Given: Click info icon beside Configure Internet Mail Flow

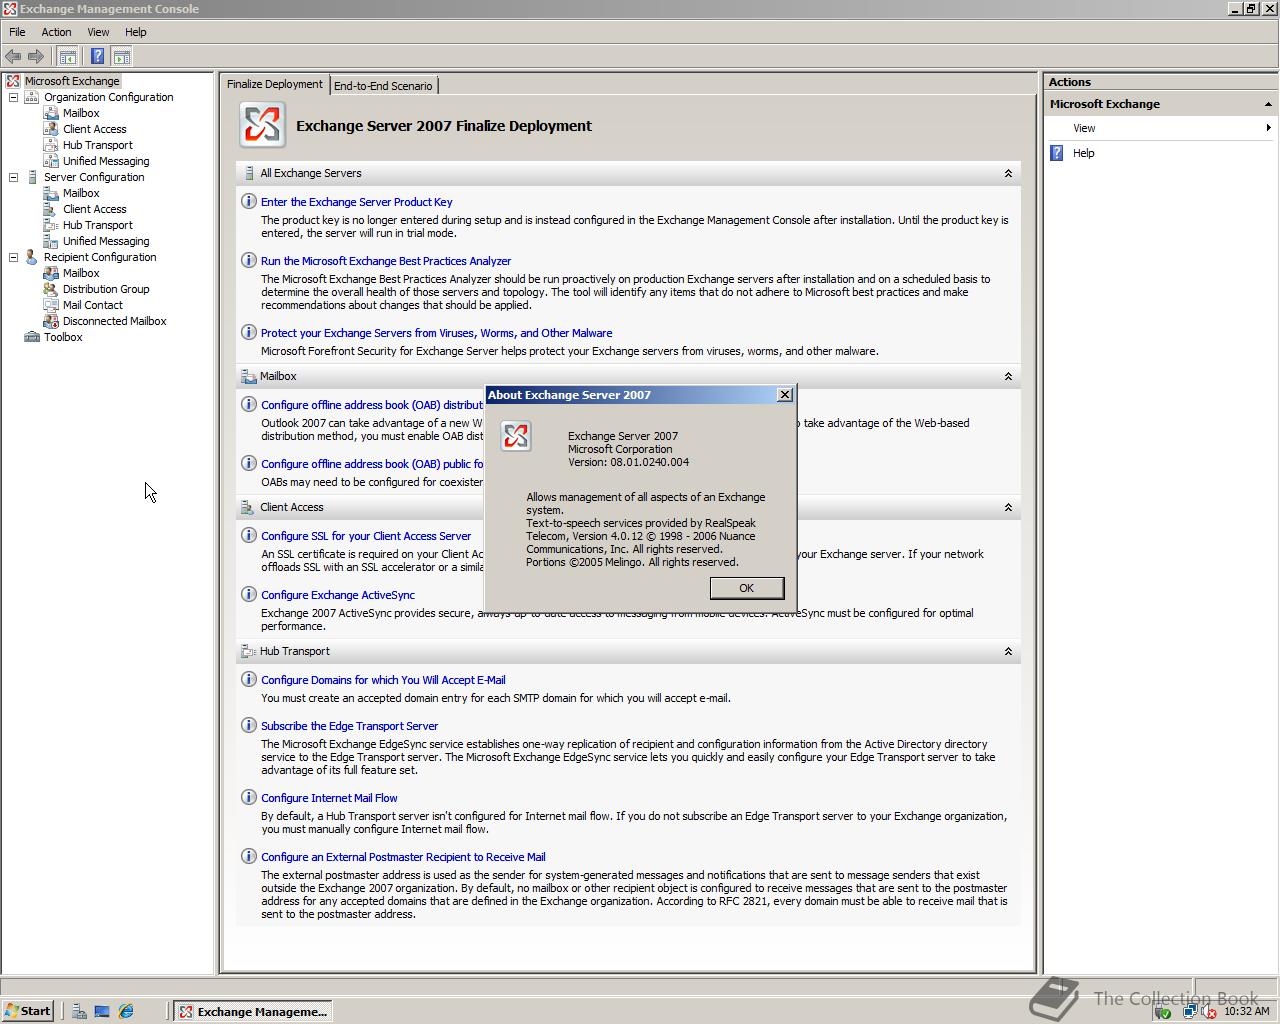Looking at the screenshot, I should point(249,797).
